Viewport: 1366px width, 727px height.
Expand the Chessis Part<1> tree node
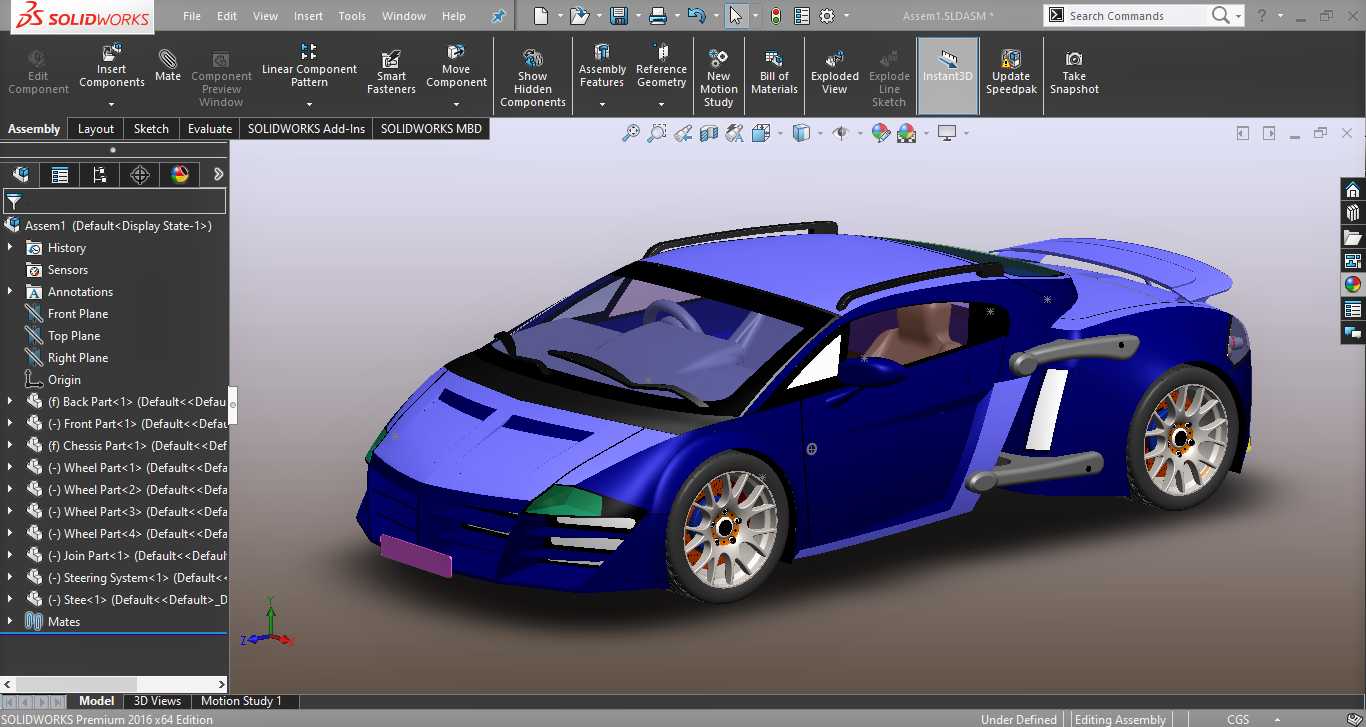[x=10, y=446]
